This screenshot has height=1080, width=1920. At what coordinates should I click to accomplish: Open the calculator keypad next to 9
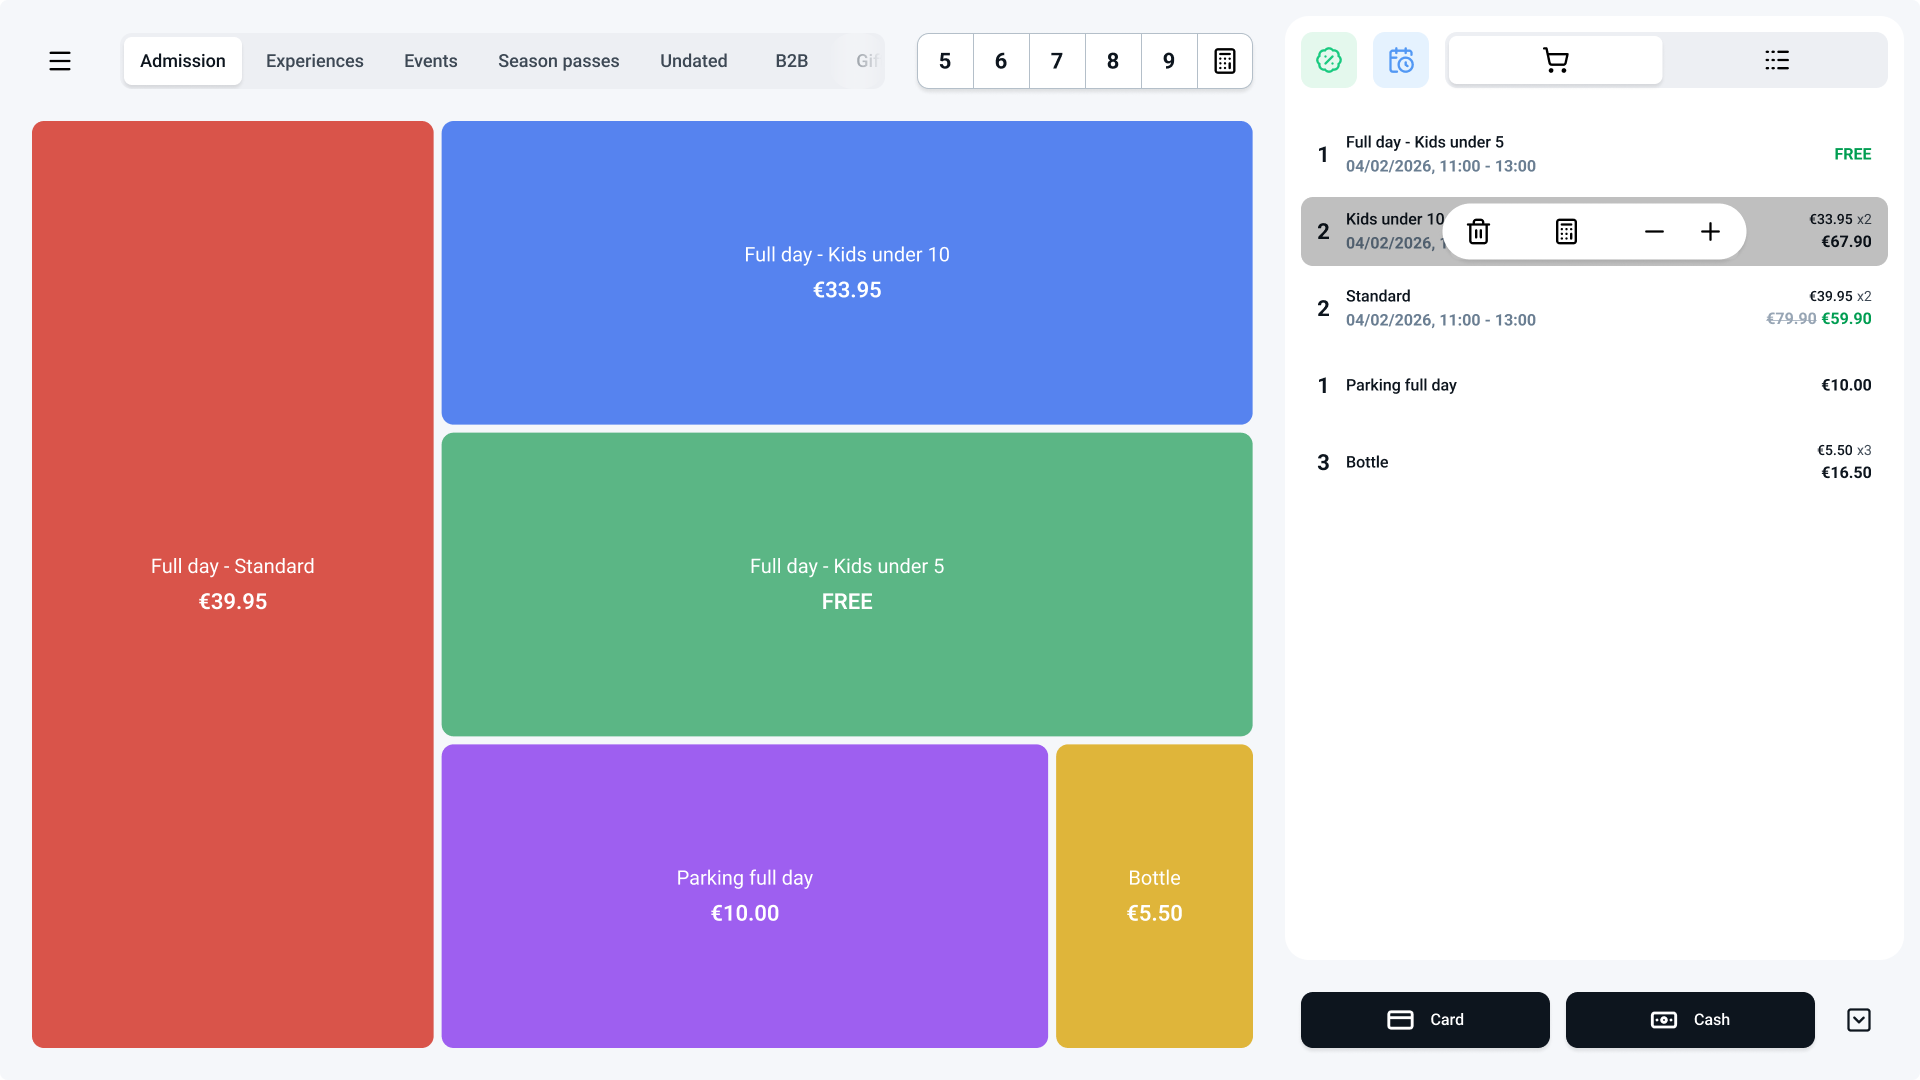(1224, 61)
